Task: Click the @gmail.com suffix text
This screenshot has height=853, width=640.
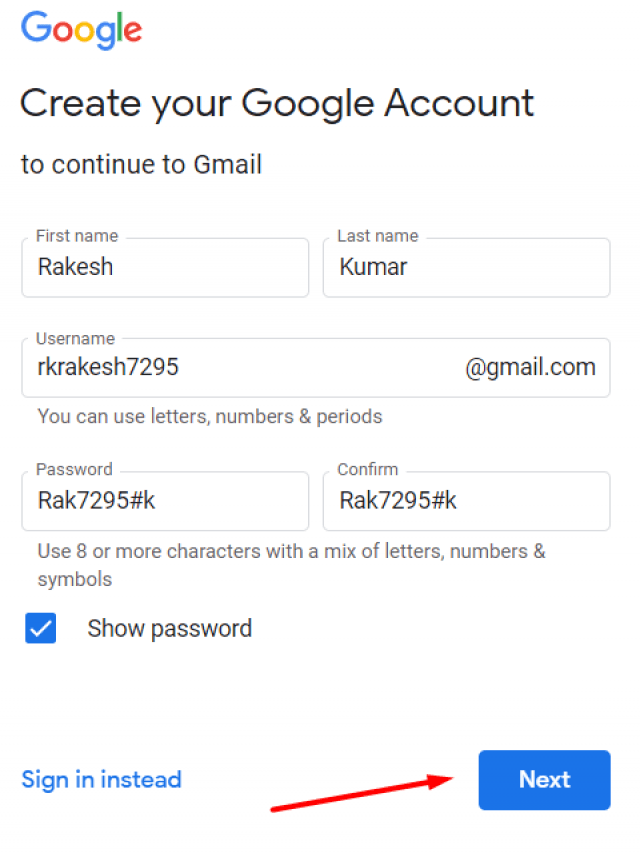Action: (530, 368)
